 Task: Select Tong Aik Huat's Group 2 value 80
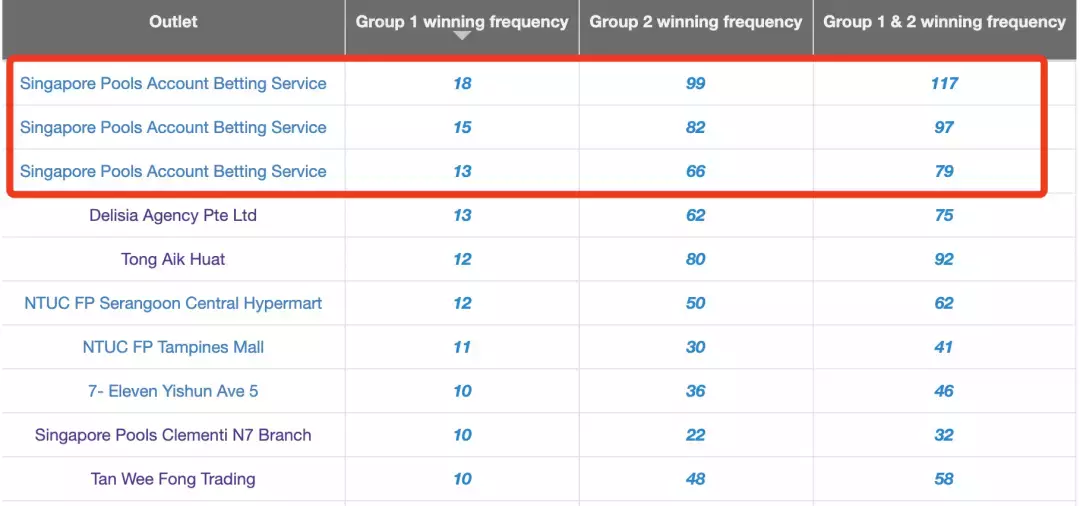(x=695, y=259)
